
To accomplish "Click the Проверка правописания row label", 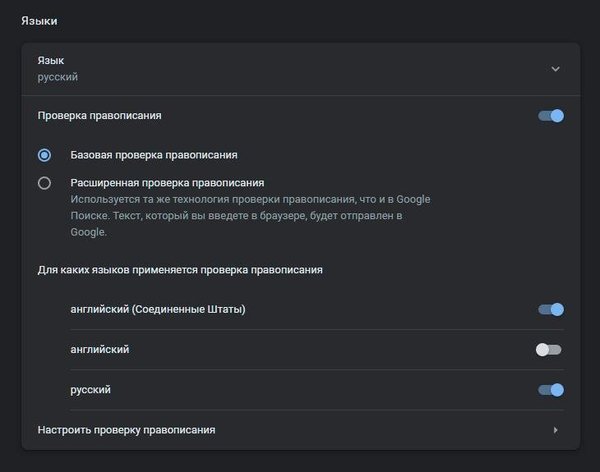I will pyautogui.click(x=99, y=116).
